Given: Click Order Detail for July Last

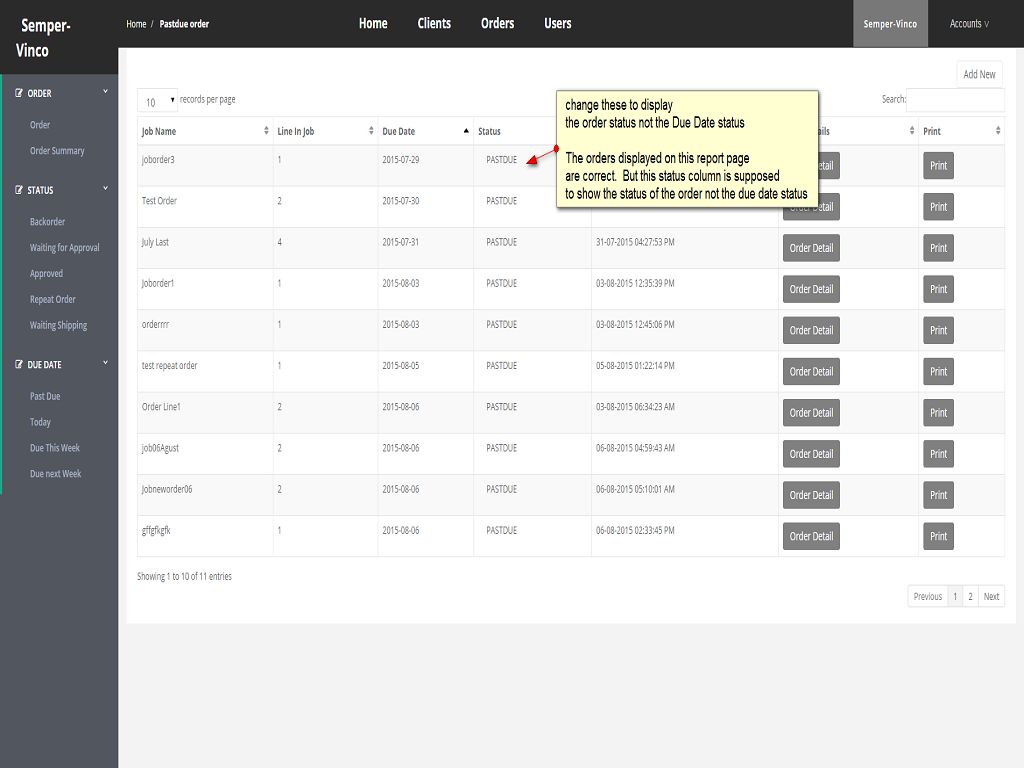Looking at the screenshot, I should [x=811, y=248].
